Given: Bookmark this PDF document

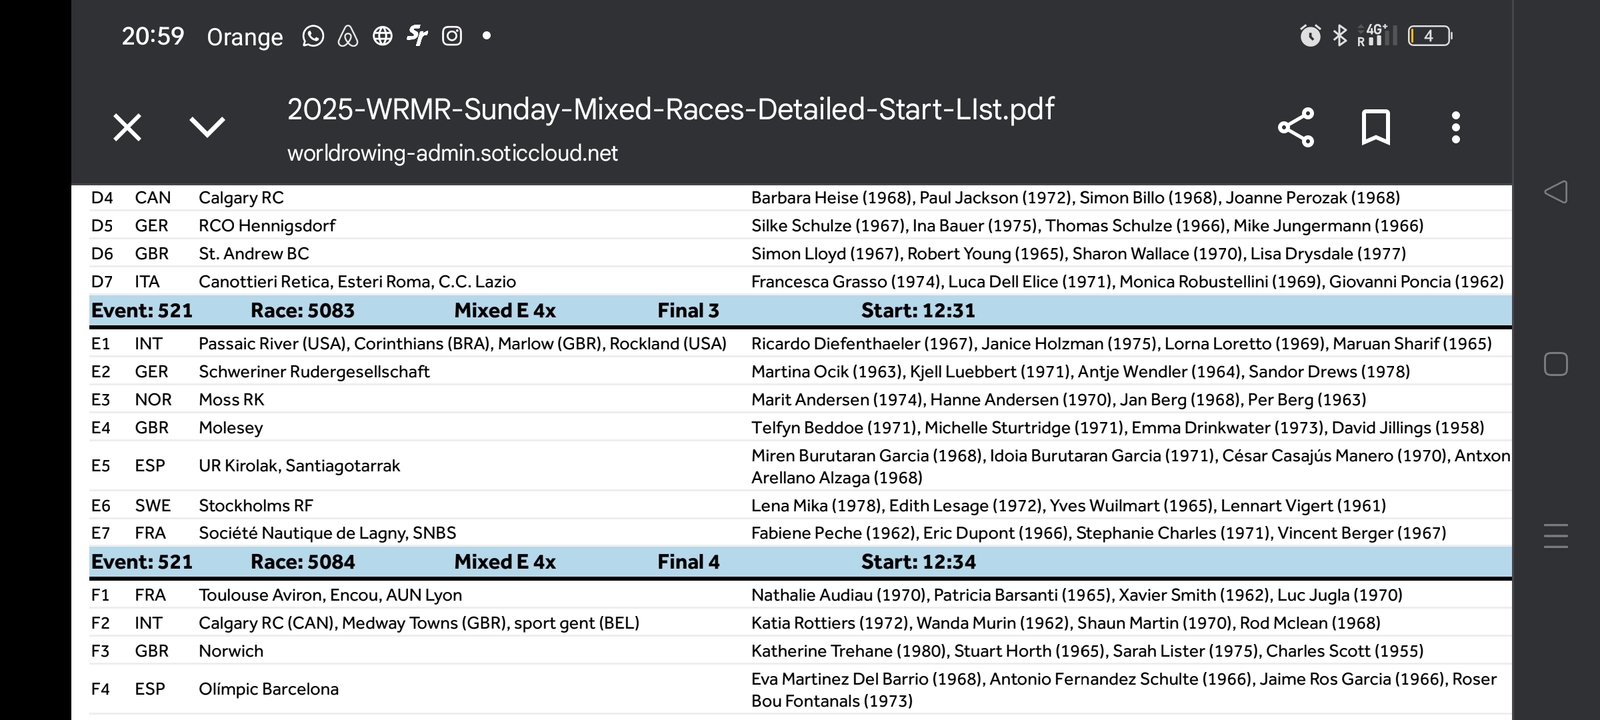Looking at the screenshot, I should point(1375,127).
